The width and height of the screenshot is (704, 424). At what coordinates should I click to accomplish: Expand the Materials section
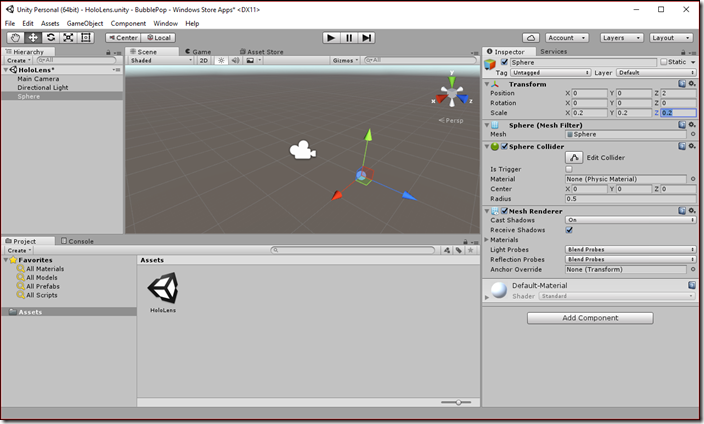(x=486, y=240)
